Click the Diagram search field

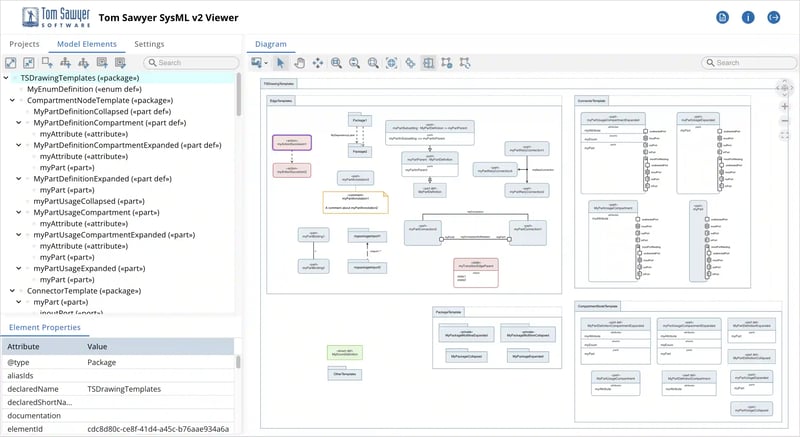pyautogui.click(x=748, y=63)
